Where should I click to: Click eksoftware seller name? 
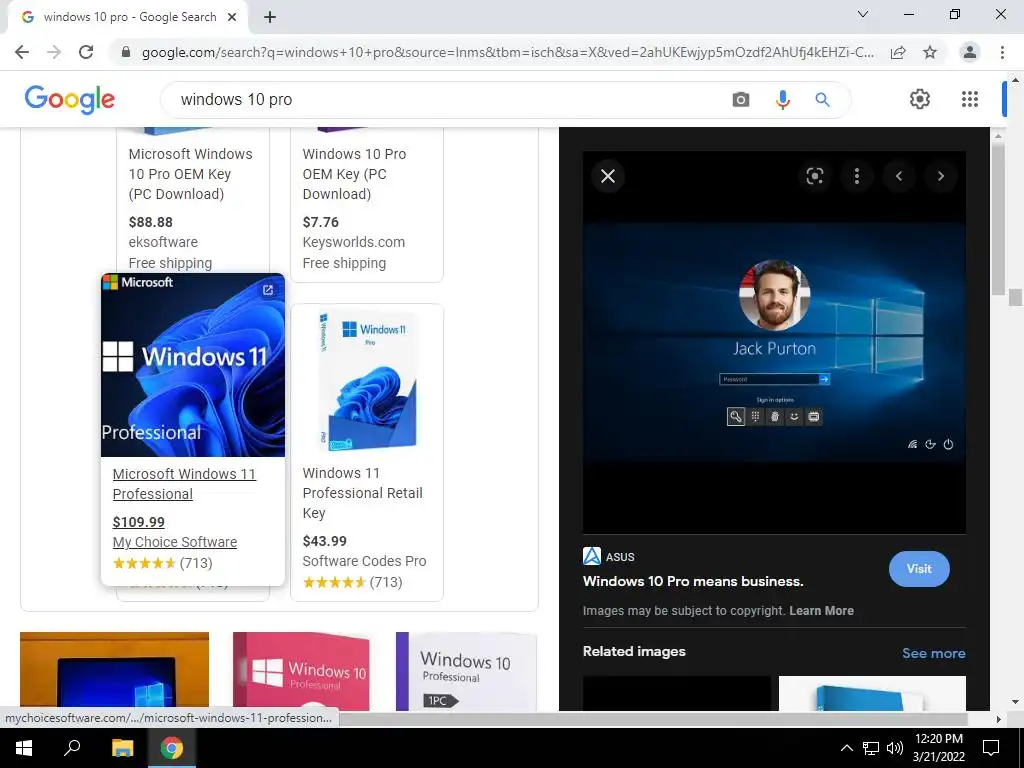pyautogui.click(x=163, y=242)
